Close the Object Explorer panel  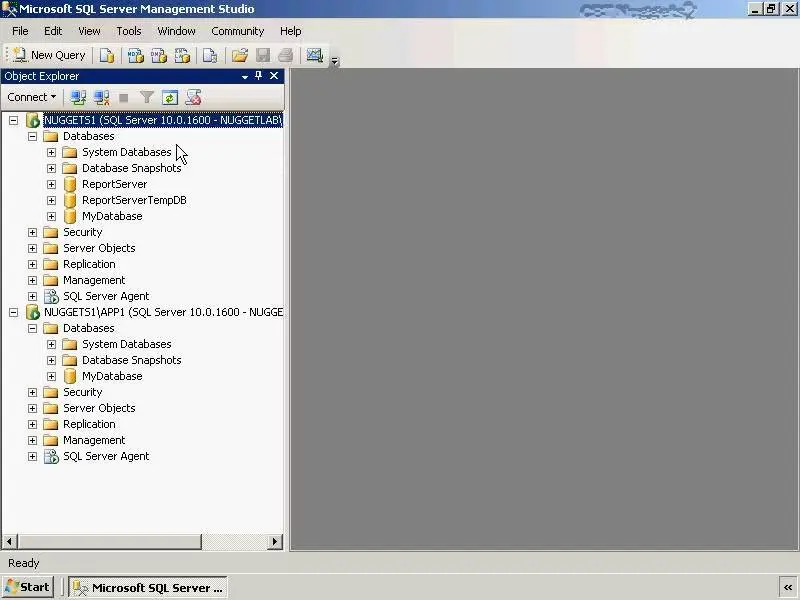coord(274,76)
